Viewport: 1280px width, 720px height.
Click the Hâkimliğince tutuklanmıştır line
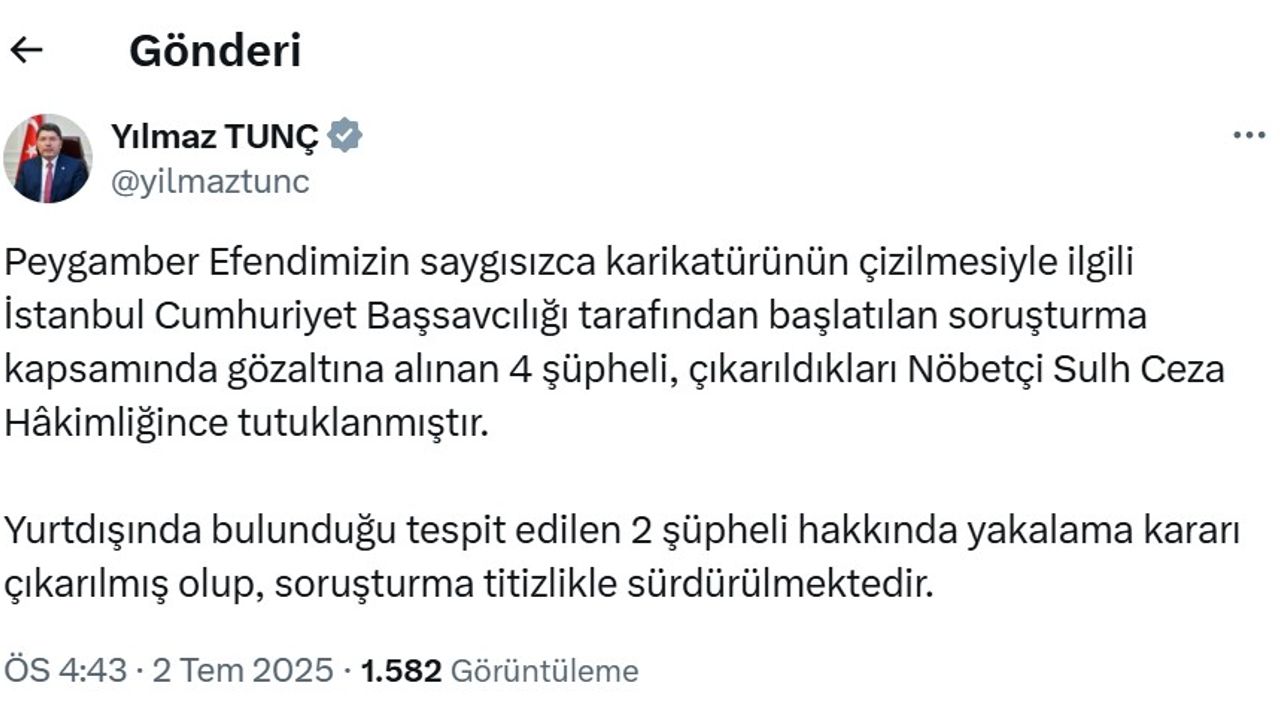pyautogui.click(x=247, y=422)
